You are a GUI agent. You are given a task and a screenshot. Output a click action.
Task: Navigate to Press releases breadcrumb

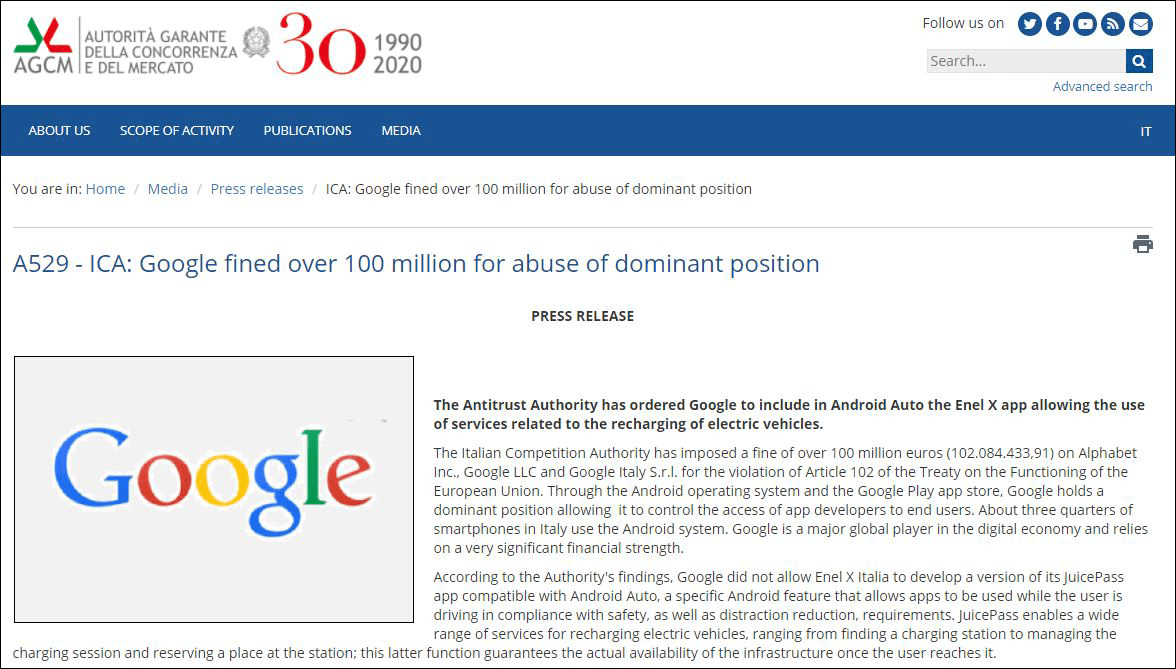click(257, 189)
